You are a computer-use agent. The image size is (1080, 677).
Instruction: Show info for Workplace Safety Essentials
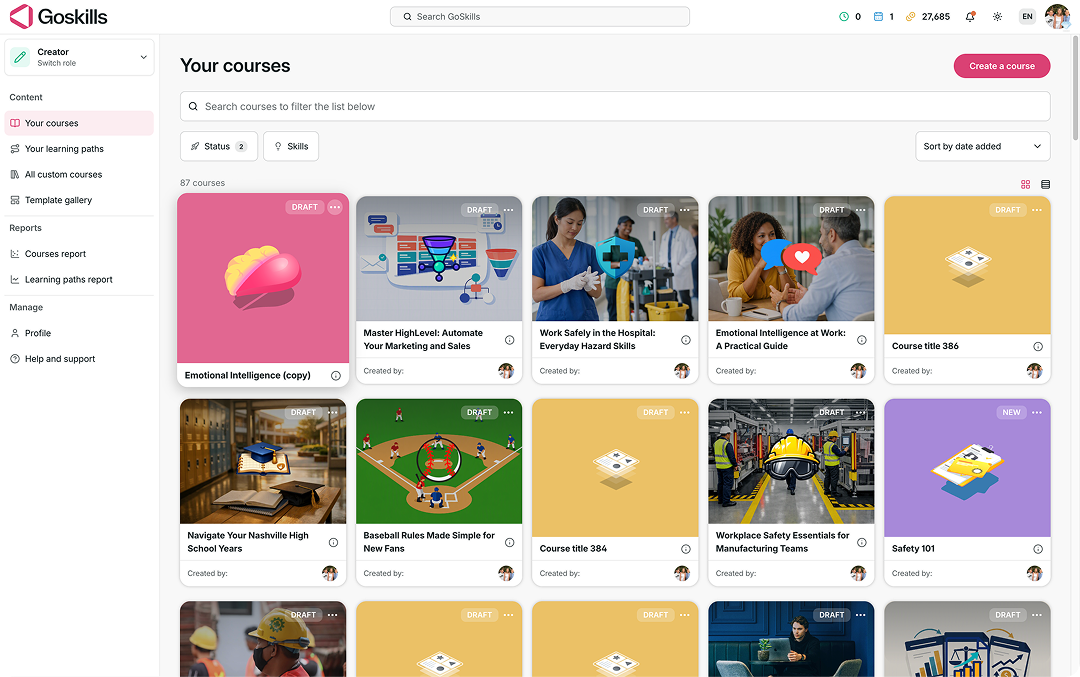(x=862, y=542)
